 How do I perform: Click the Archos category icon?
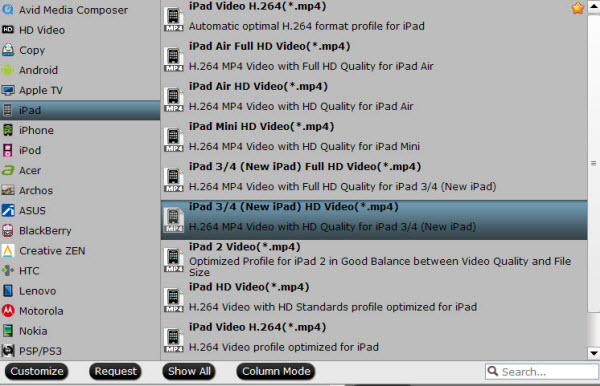click(8, 190)
